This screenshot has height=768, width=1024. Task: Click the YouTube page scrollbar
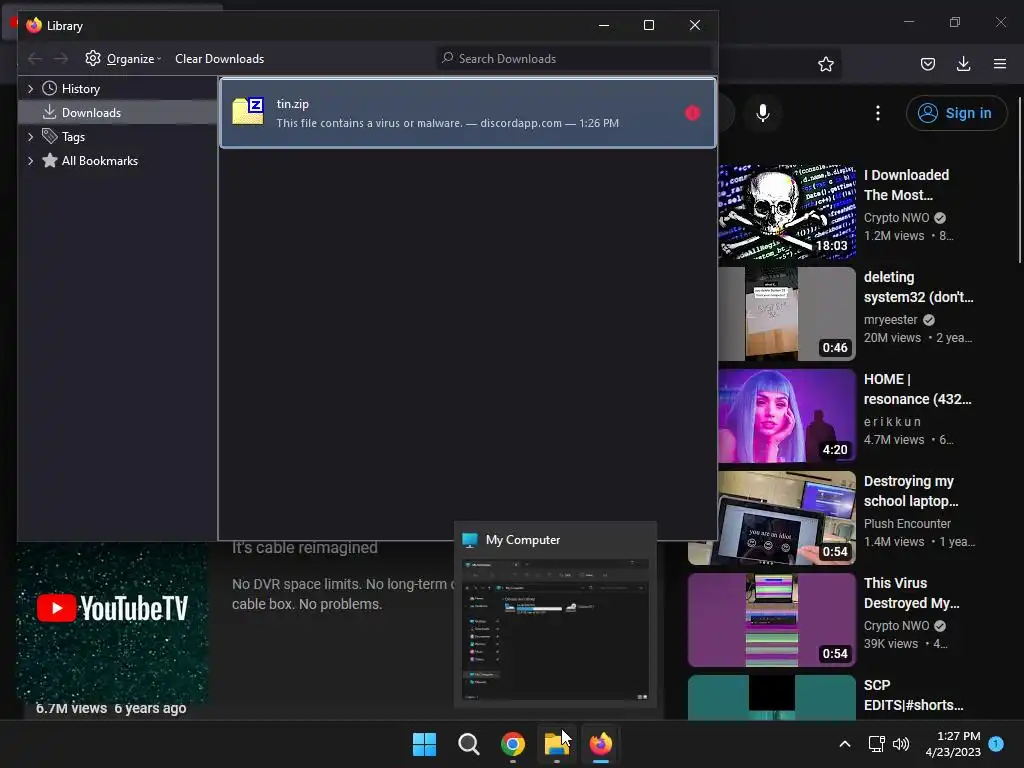[x=1019, y=180]
